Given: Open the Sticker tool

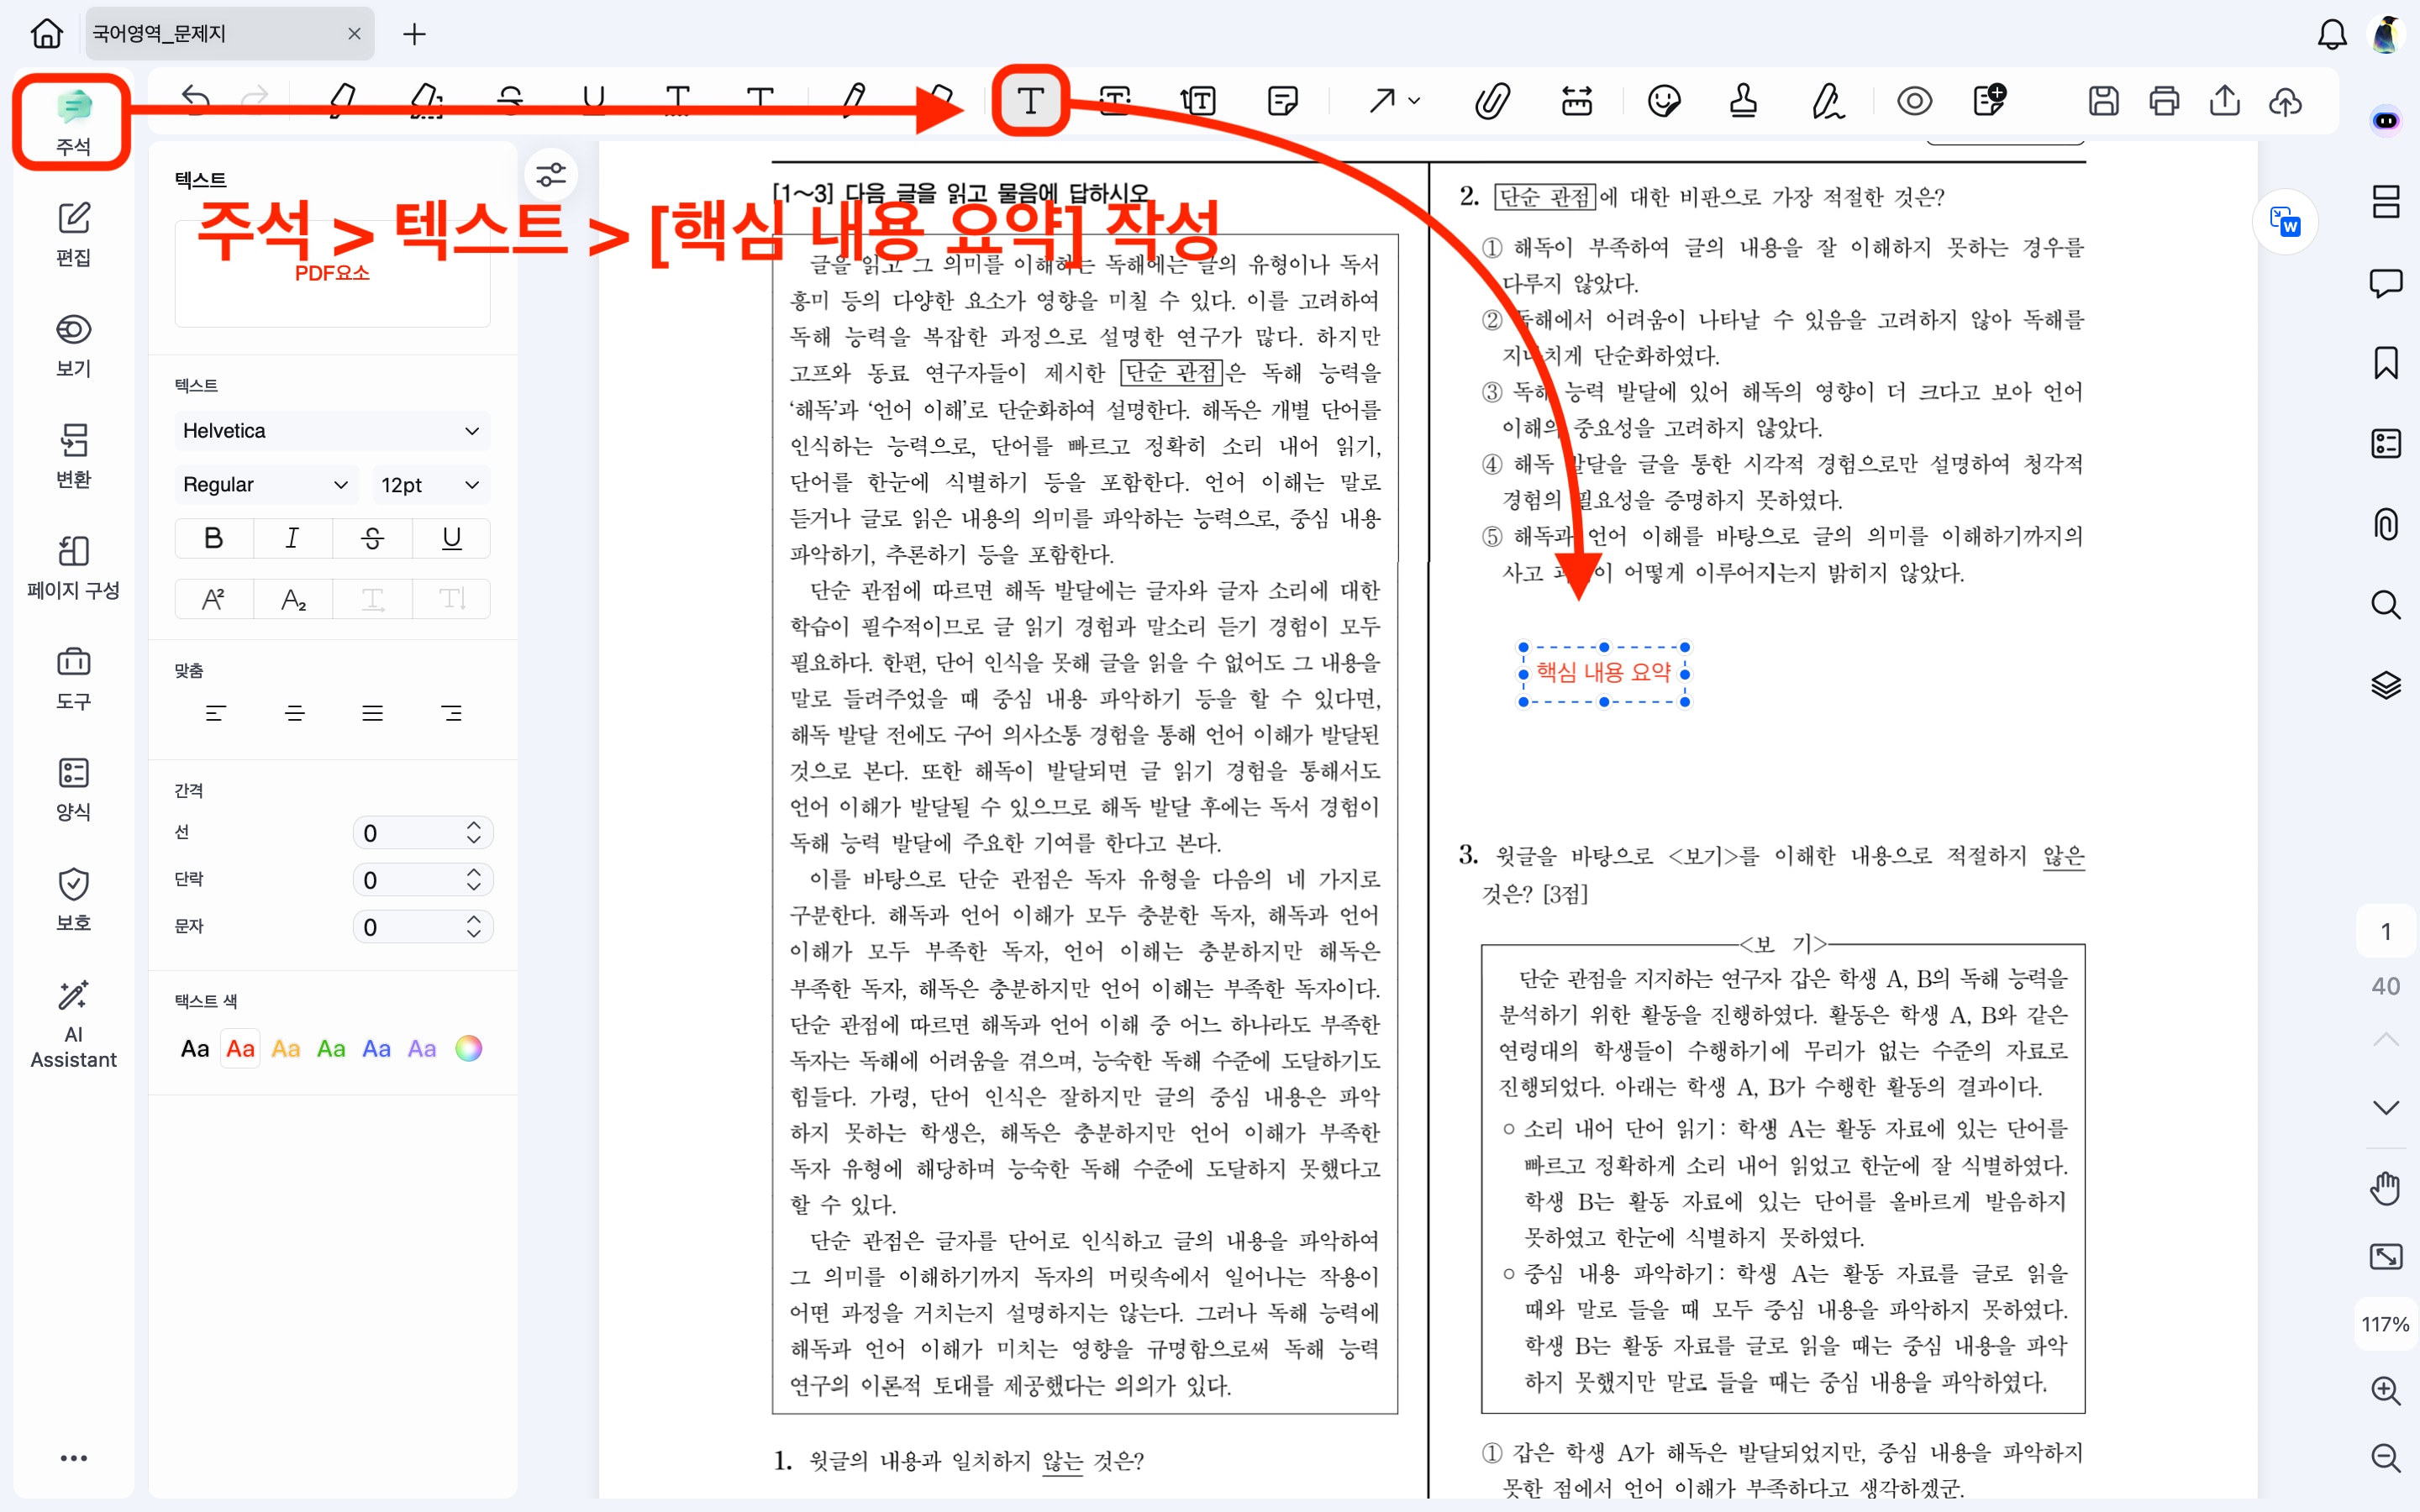Looking at the screenshot, I should [1664, 100].
